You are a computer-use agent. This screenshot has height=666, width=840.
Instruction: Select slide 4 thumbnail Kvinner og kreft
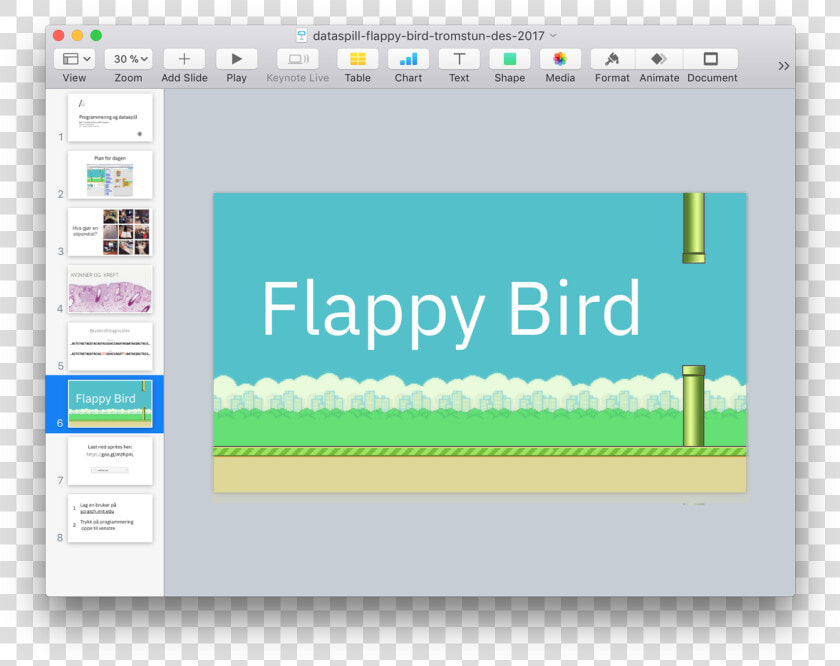(x=110, y=289)
